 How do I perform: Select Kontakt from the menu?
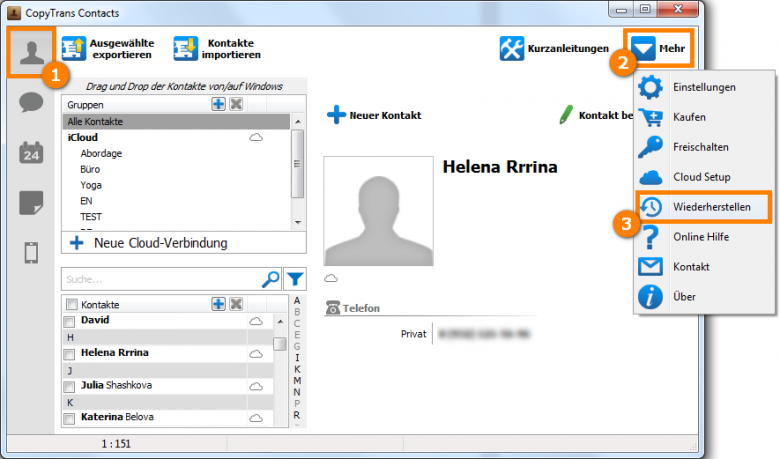[x=704, y=267]
